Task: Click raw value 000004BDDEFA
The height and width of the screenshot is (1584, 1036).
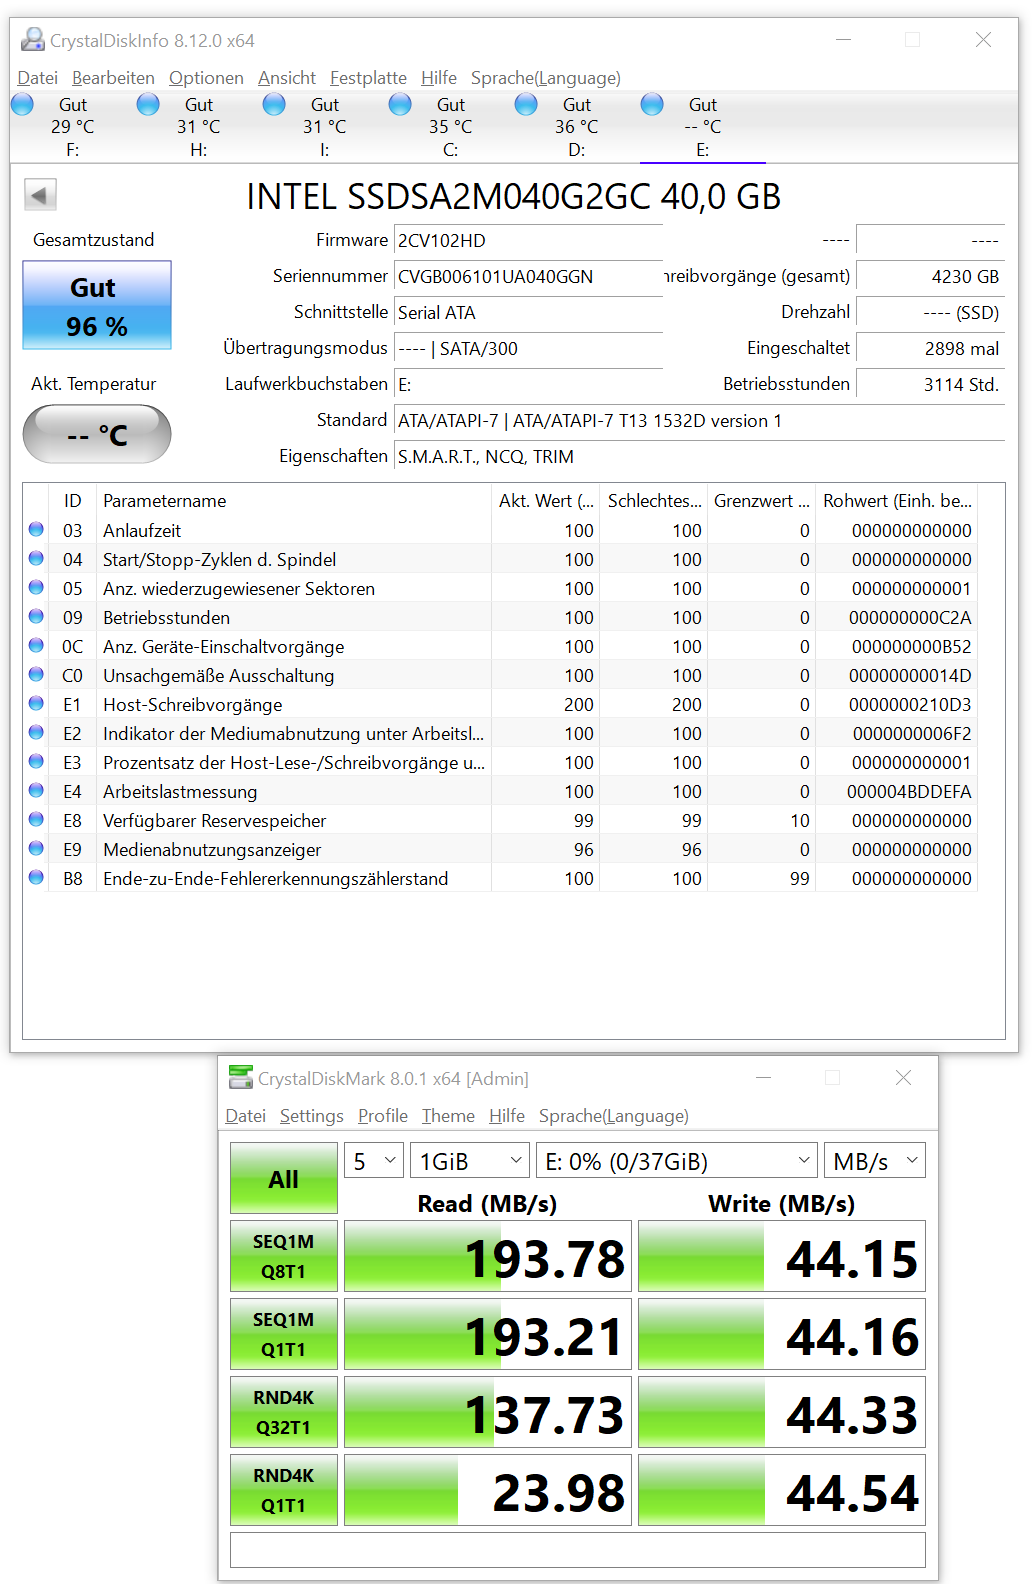Action: [x=909, y=791]
